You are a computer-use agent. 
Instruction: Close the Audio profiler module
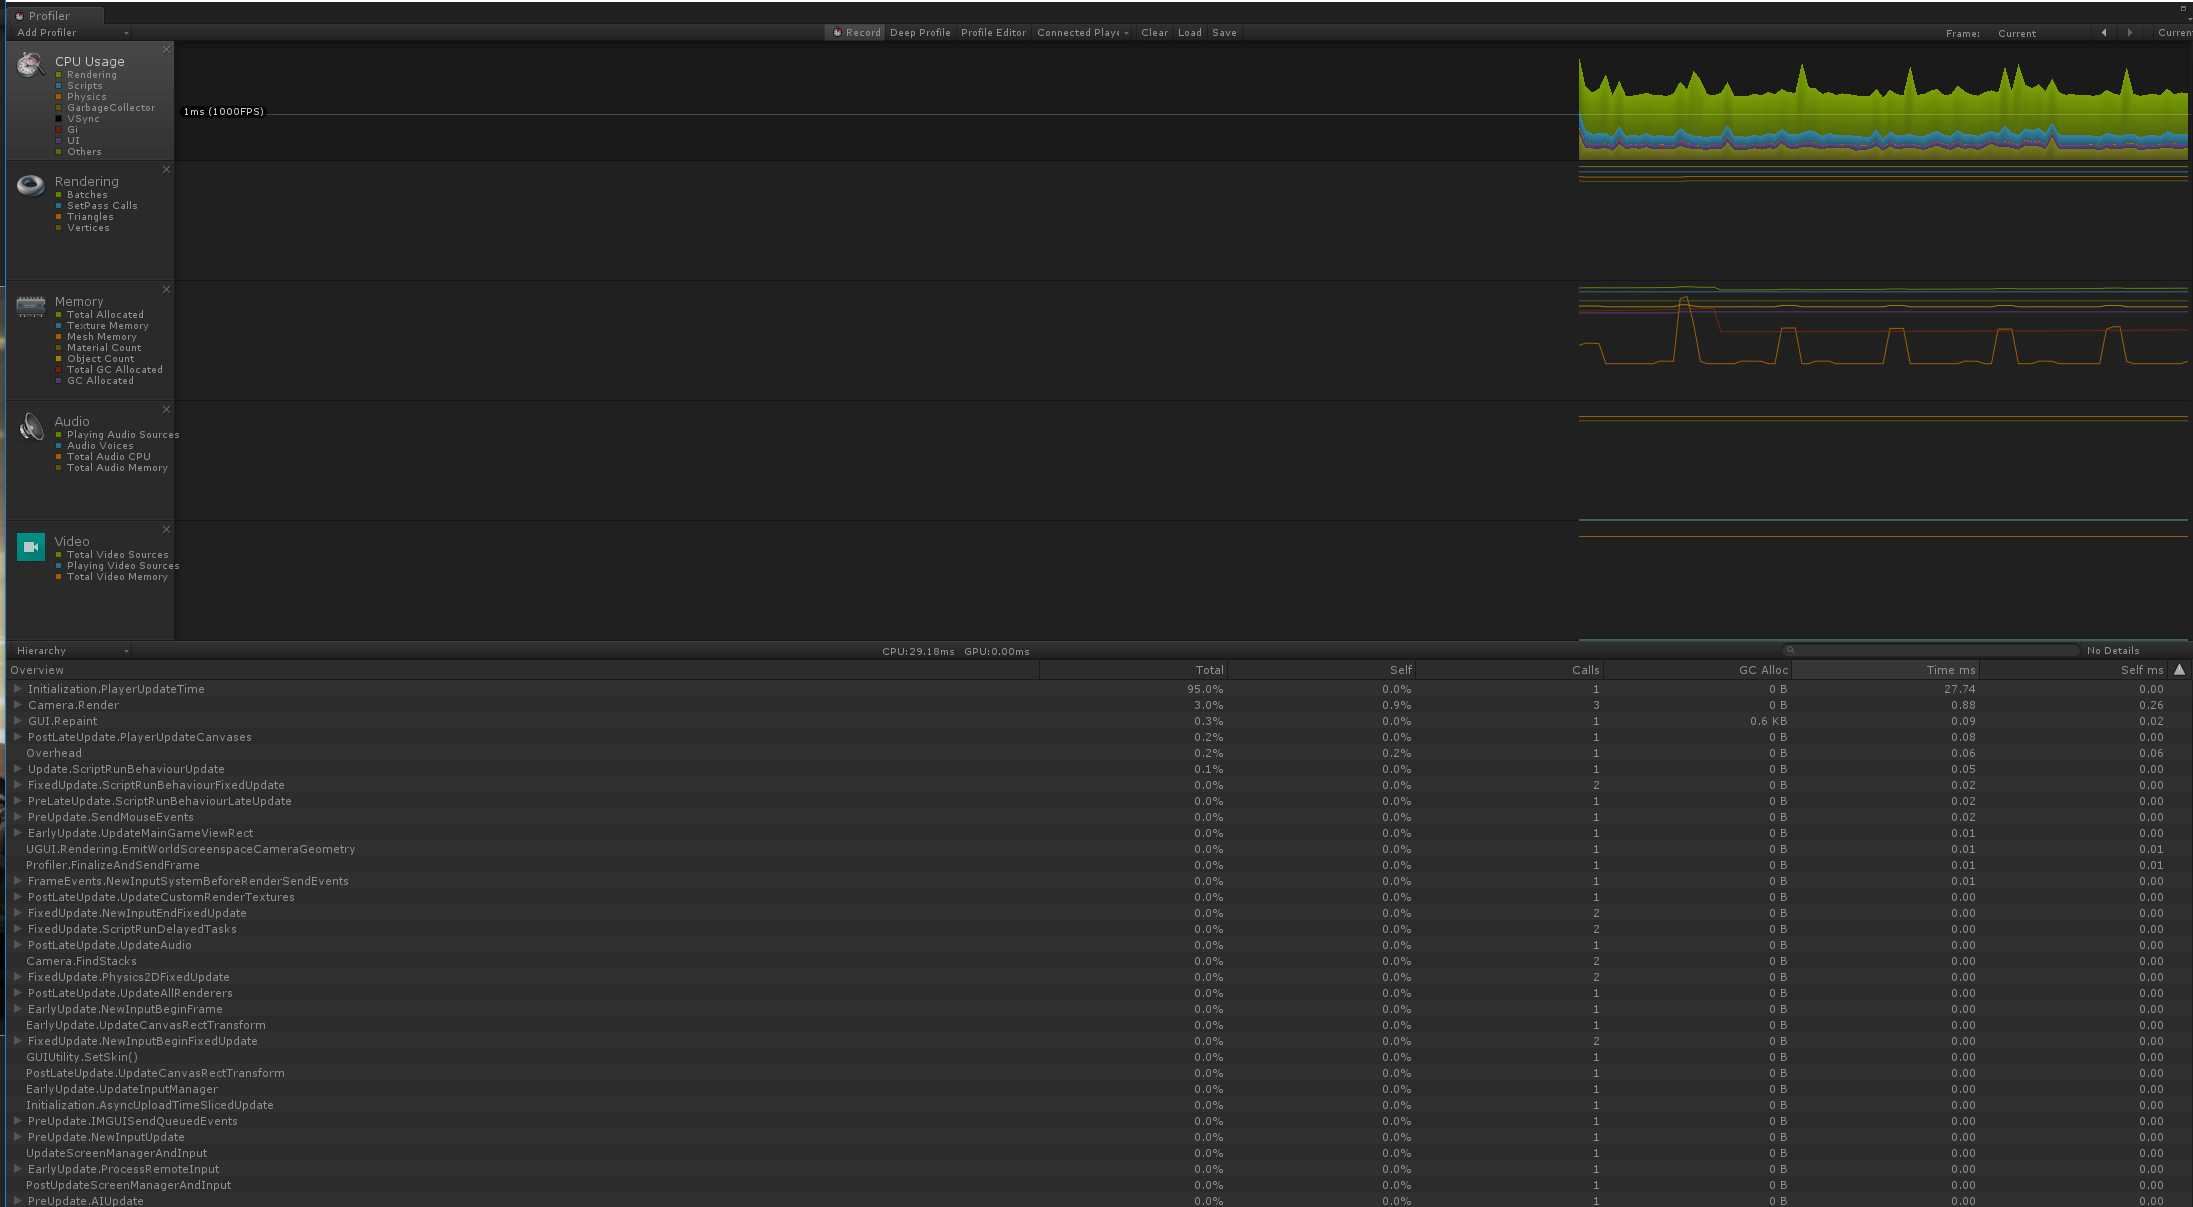pyautogui.click(x=166, y=409)
